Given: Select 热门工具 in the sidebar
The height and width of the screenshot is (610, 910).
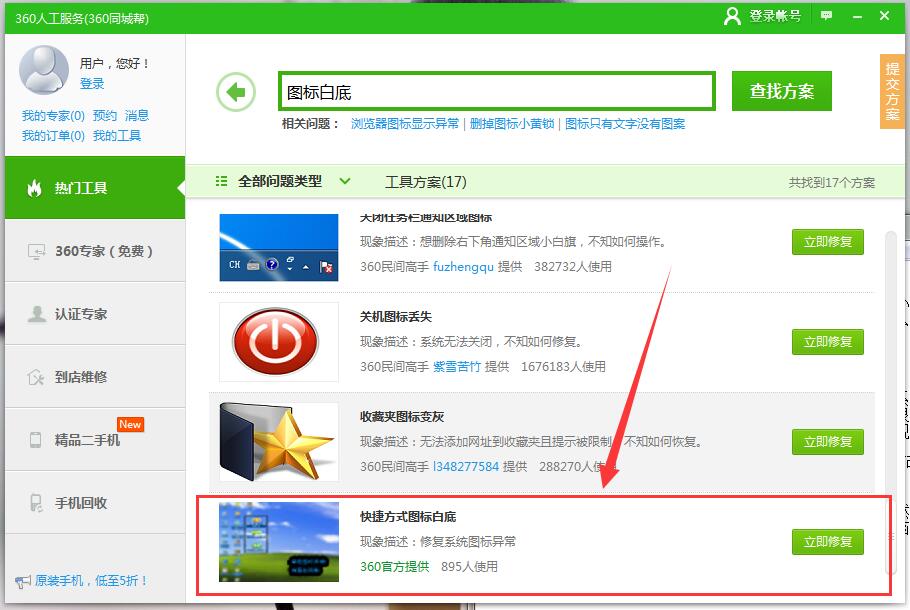Looking at the screenshot, I should (94, 188).
